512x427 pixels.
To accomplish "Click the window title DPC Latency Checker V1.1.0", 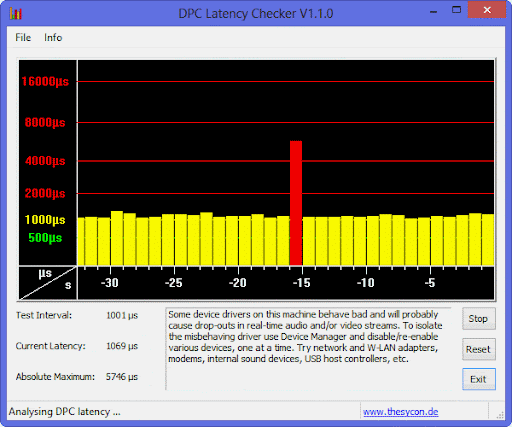I will (256, 14).
